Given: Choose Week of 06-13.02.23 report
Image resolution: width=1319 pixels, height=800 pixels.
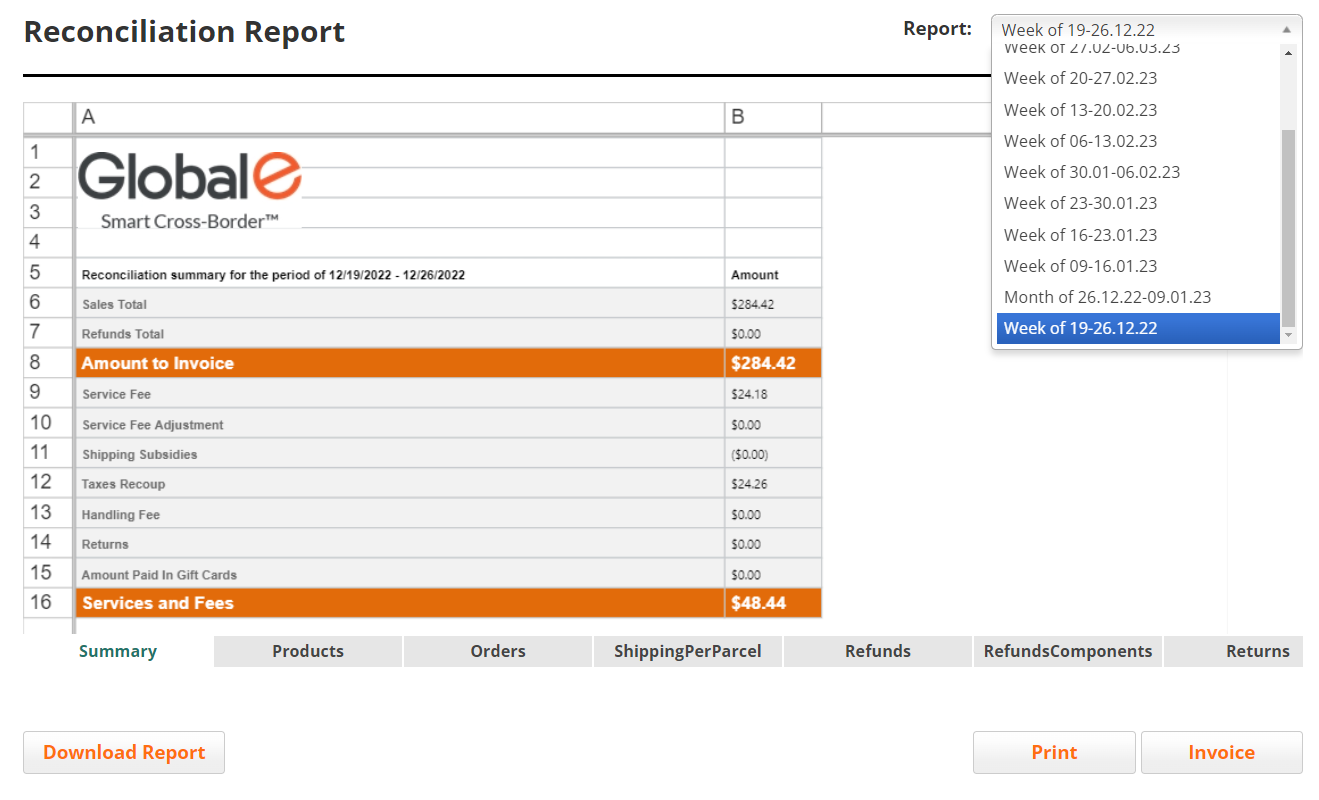Looking at the screenshot, I should point(1138,141).
